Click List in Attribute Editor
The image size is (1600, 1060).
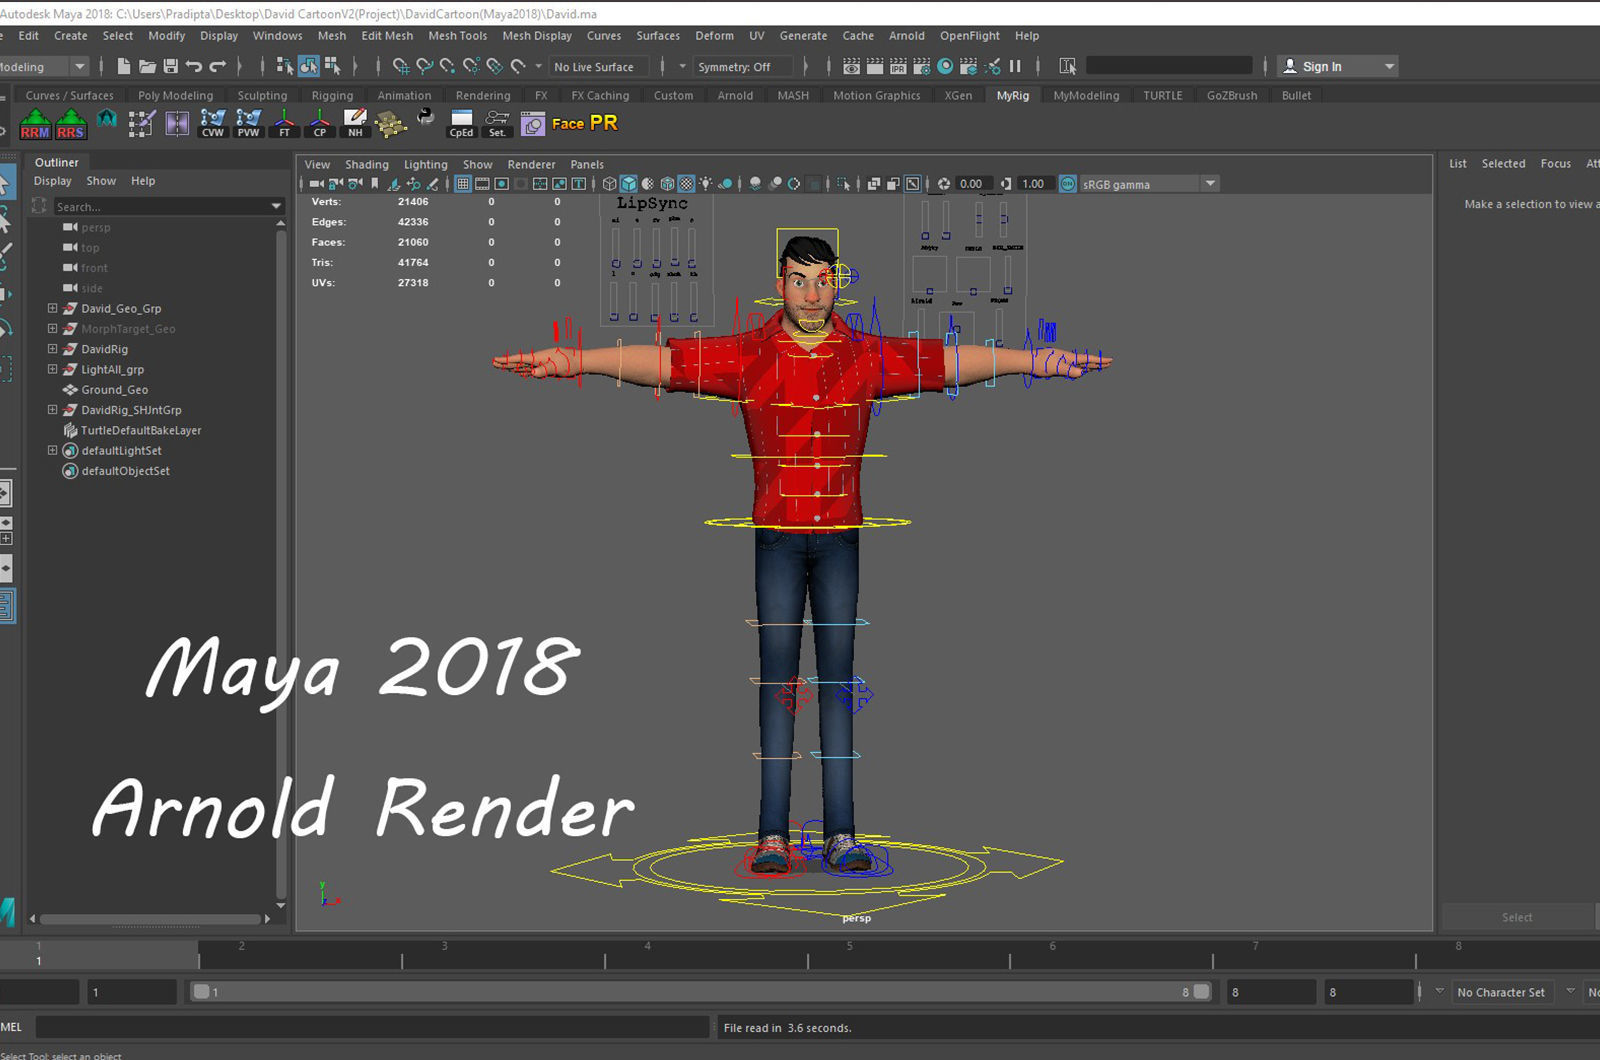coord(1458,164)
